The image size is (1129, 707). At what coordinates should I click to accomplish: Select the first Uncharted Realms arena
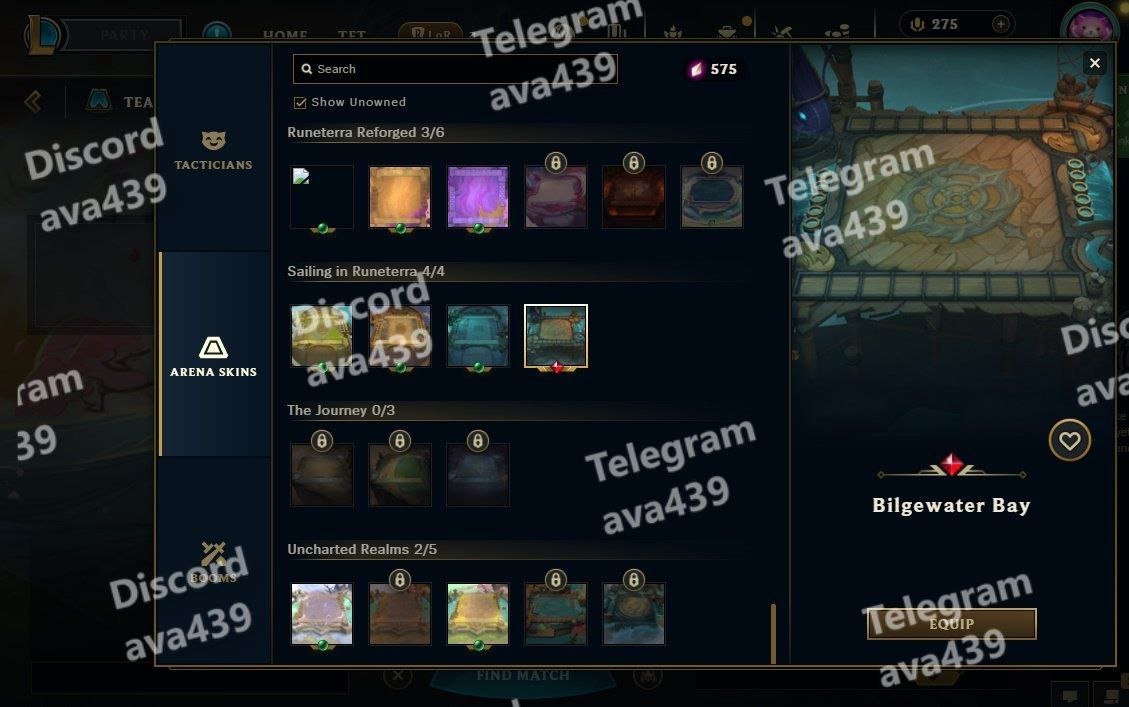pos(322,613)
